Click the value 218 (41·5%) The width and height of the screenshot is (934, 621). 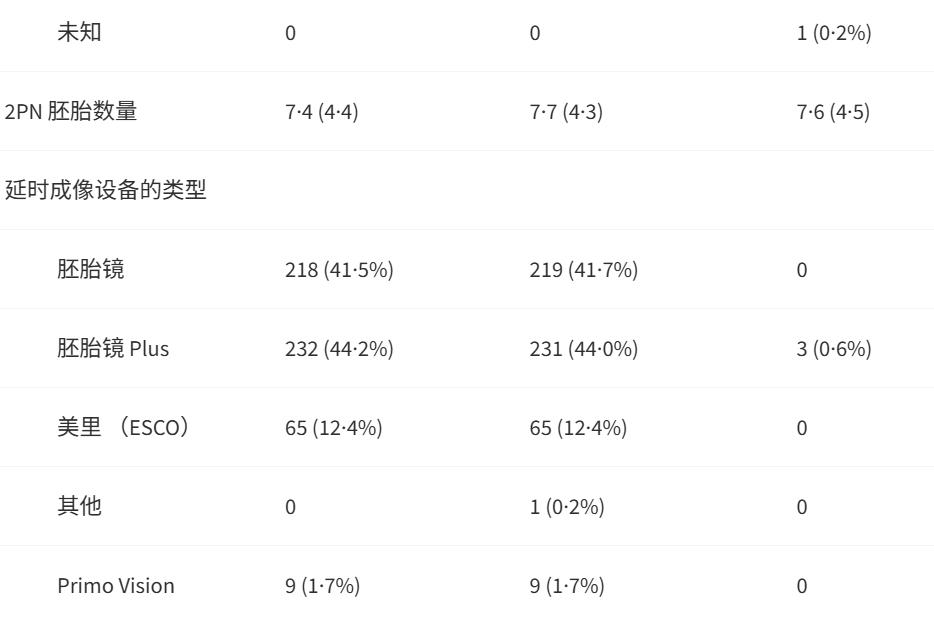pos(339,270)
